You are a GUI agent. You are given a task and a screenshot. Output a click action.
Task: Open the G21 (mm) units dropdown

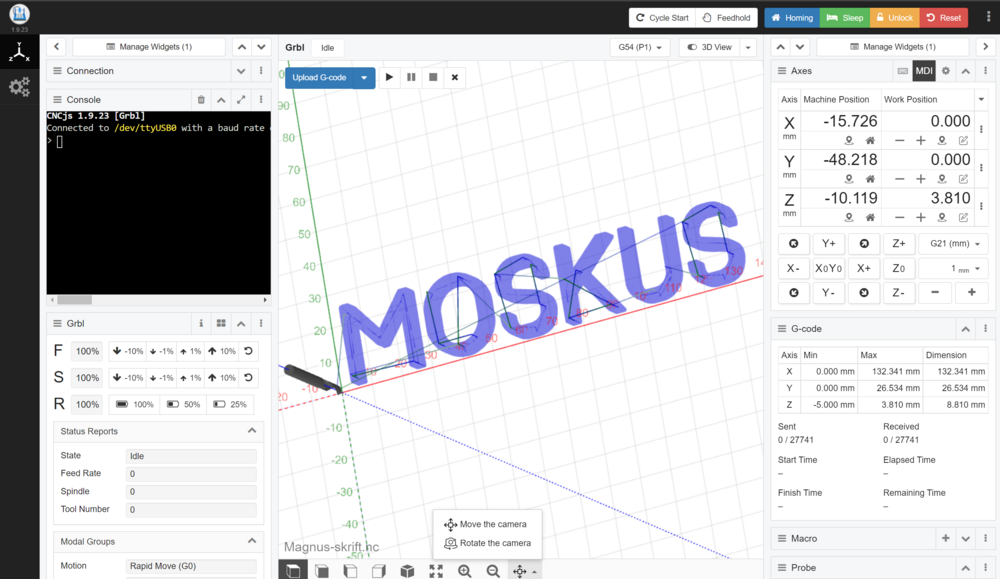tap(953, 244)
